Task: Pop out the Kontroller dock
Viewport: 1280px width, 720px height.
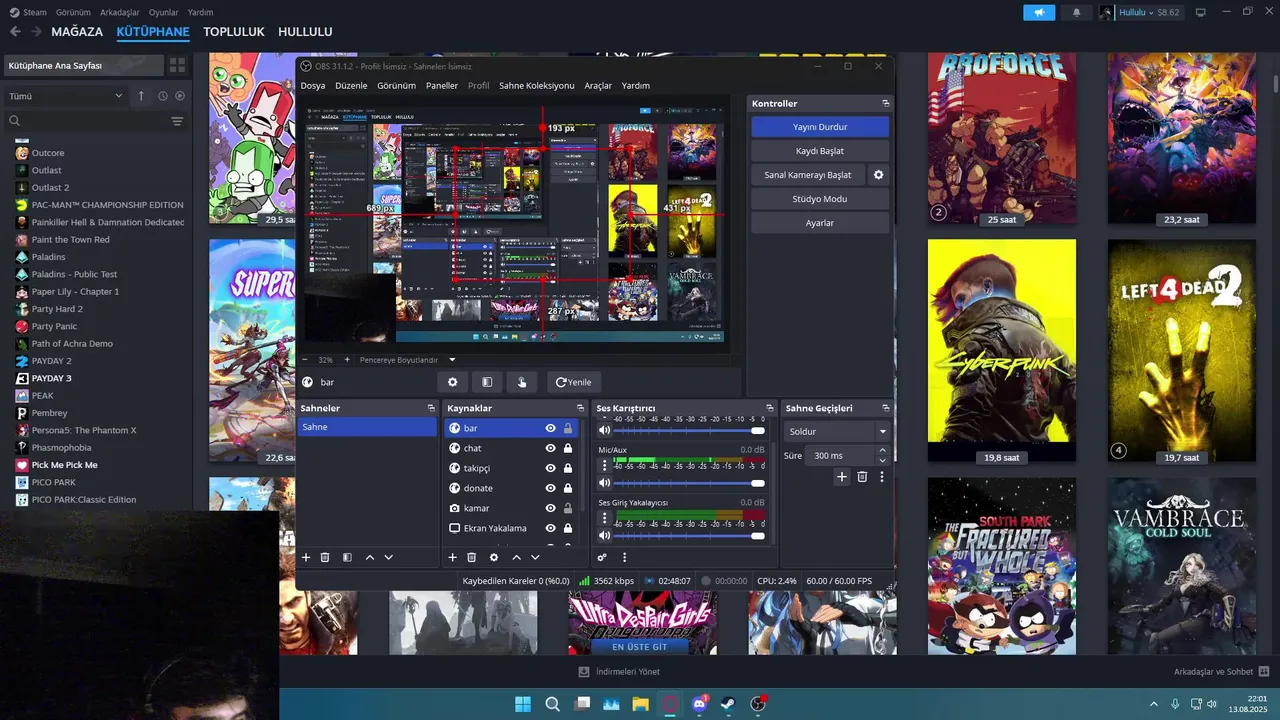Action: (x=885, y=104)
